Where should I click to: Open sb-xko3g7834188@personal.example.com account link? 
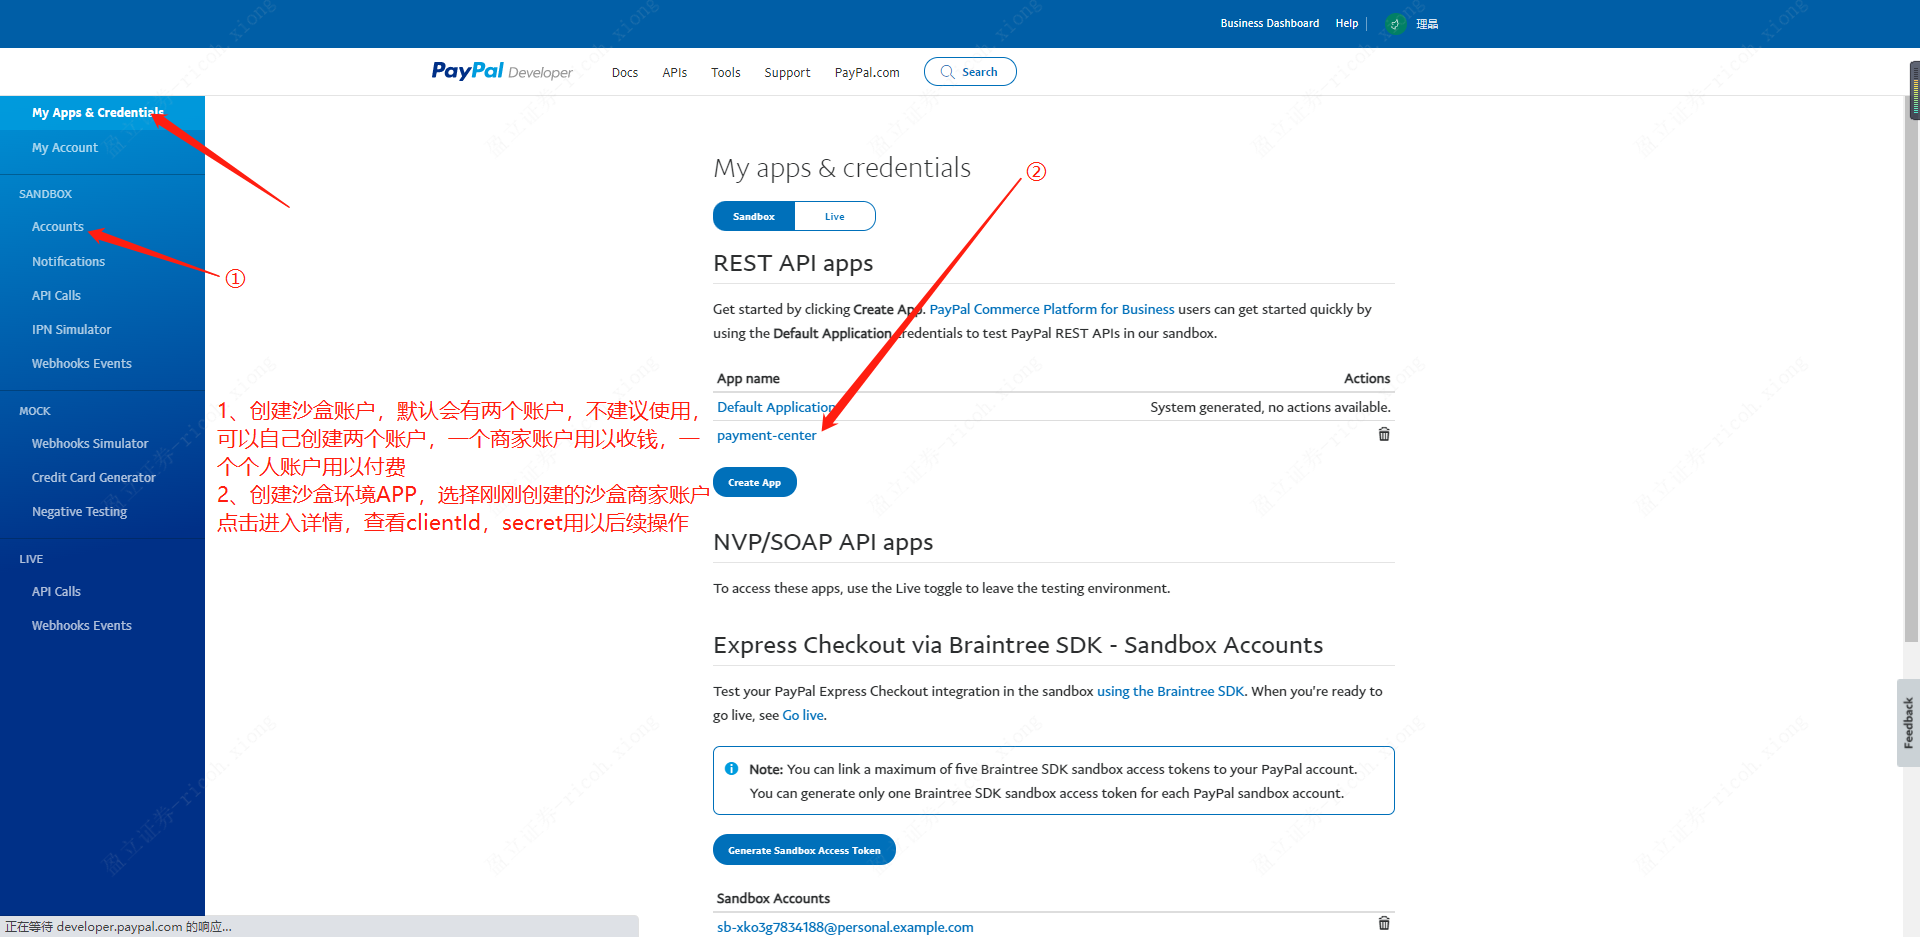(845, 927)
